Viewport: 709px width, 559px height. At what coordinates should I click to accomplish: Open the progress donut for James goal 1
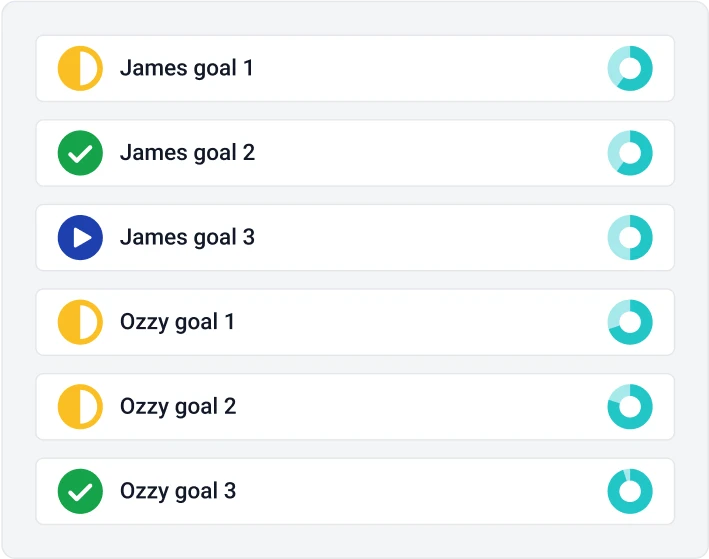(630, 68)
